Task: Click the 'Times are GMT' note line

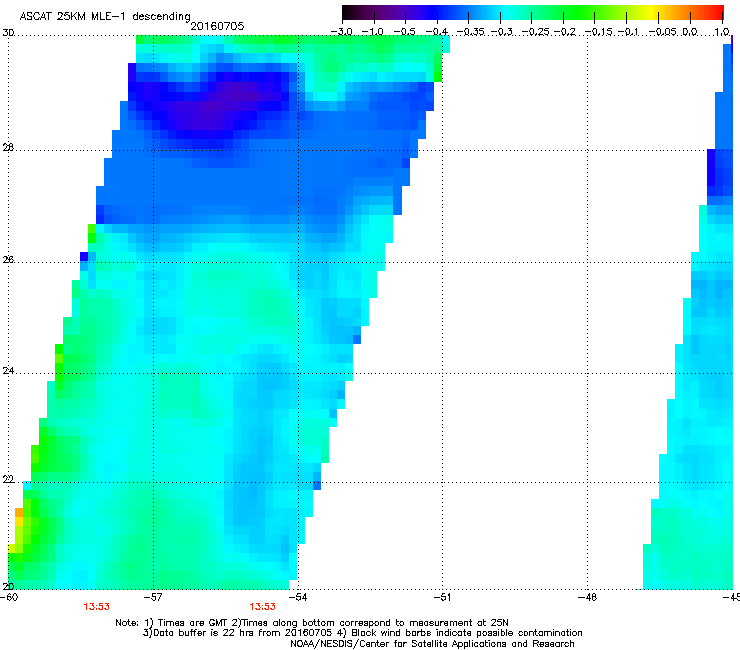Action: pos(312,623)
